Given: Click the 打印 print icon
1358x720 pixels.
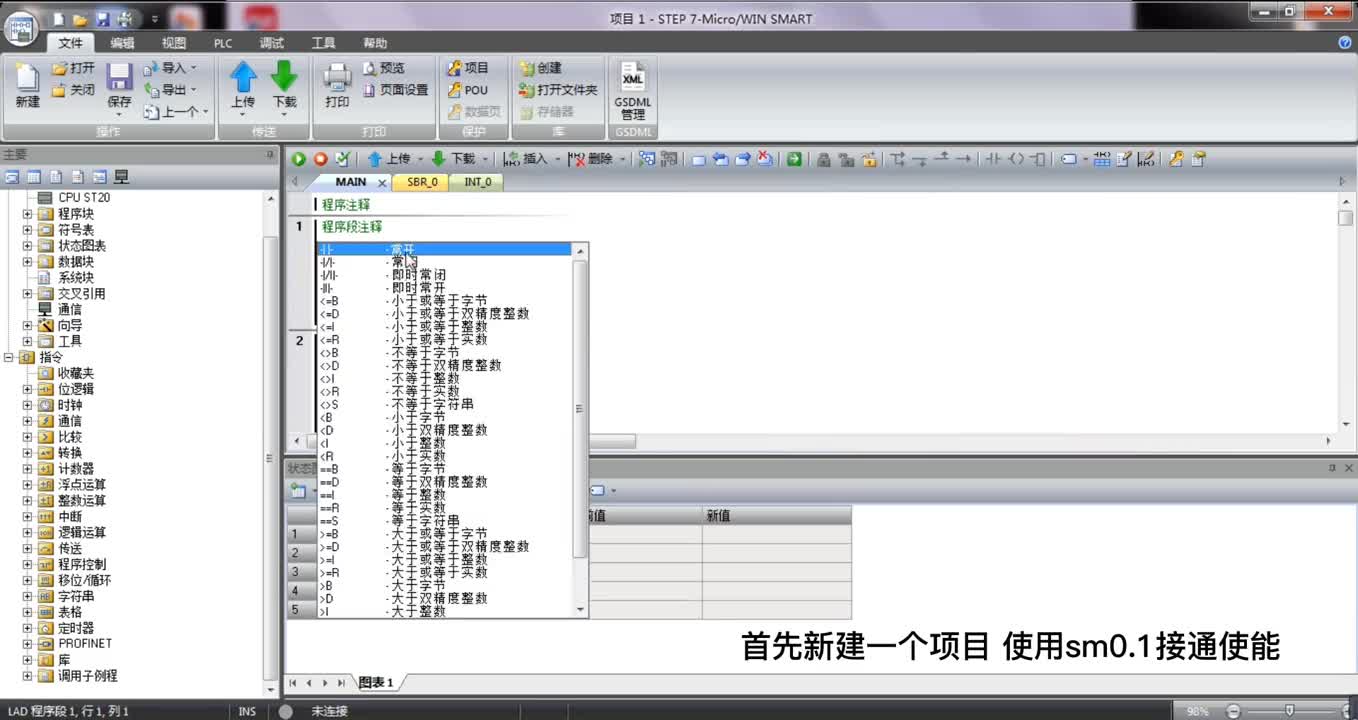Looking at the screenshot, I should (x=337, y=86).
